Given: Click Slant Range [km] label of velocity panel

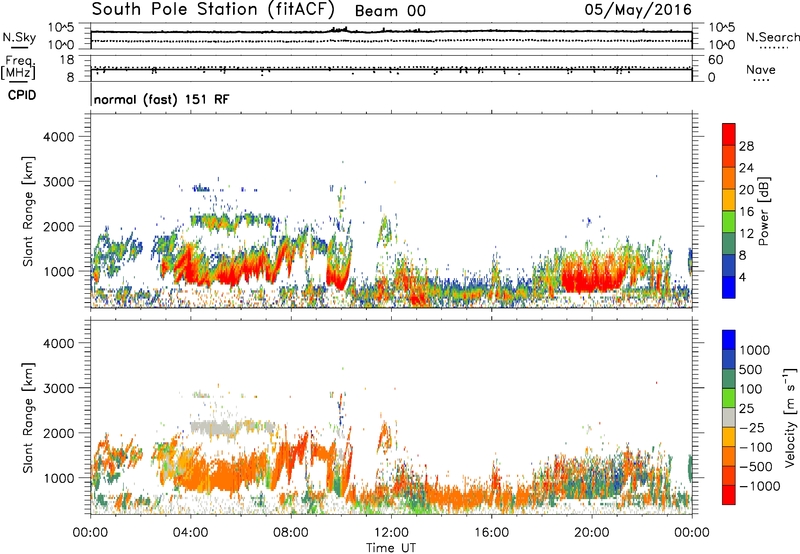Looking at the screenshot, I should (29, 418).
